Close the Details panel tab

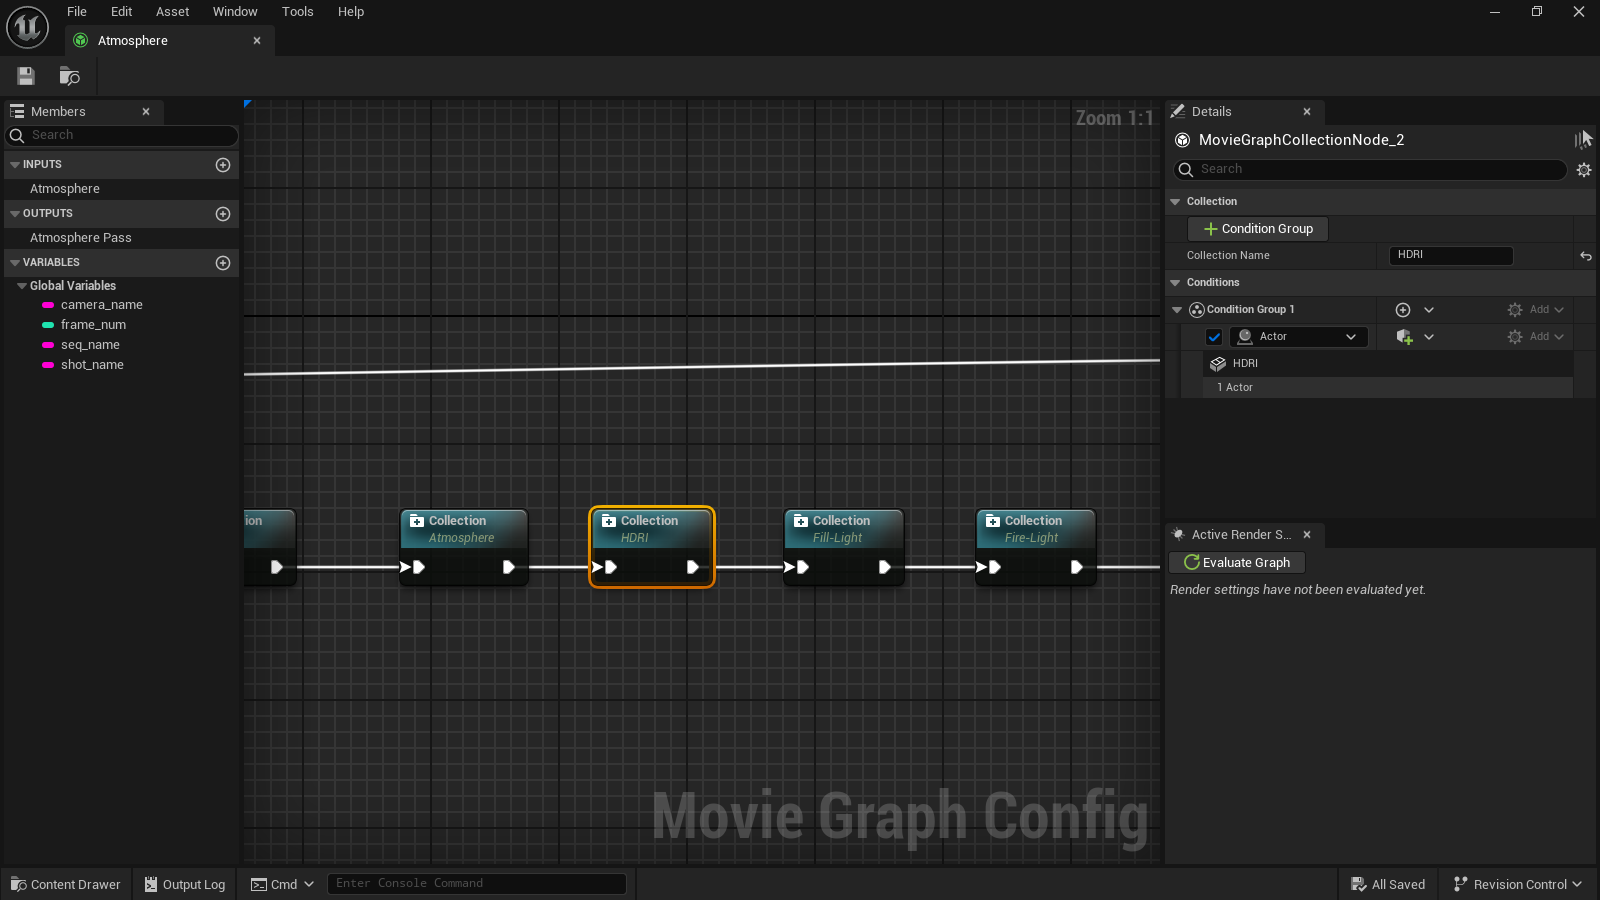click(1307, 112)
